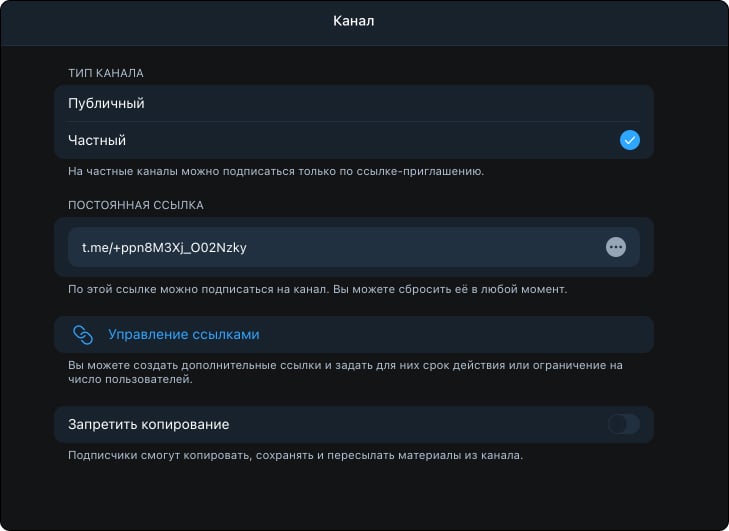Click the Запретить копирование row label
This screenshot has height=531, width=729.
tap(149, 425)
